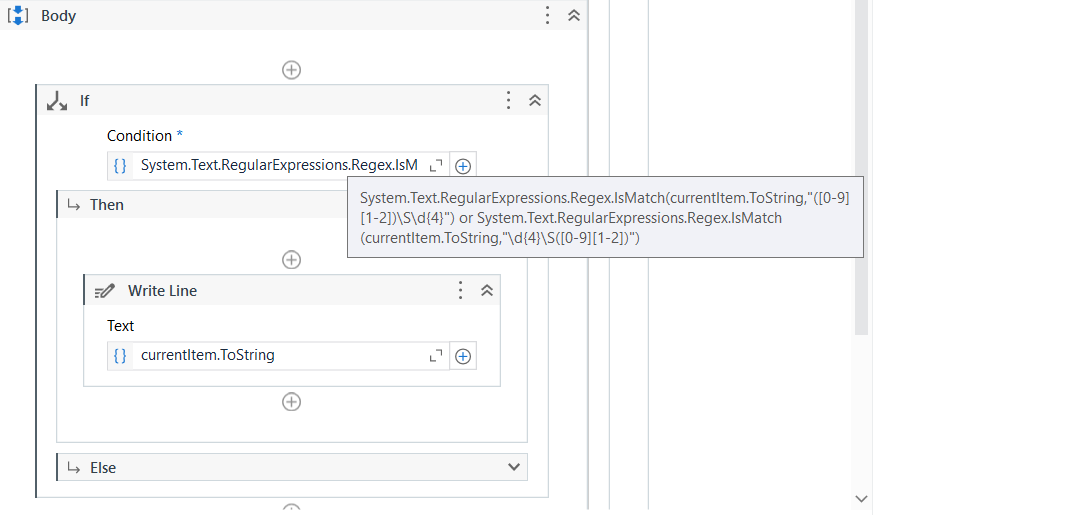
Task: Collapse the Write Line activity
Action: [x=487, y=291]
